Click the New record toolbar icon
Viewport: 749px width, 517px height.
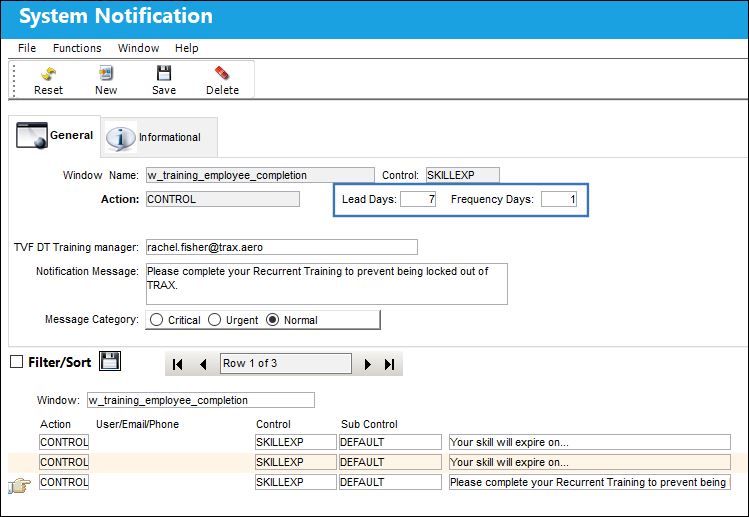tap(106, 73)
